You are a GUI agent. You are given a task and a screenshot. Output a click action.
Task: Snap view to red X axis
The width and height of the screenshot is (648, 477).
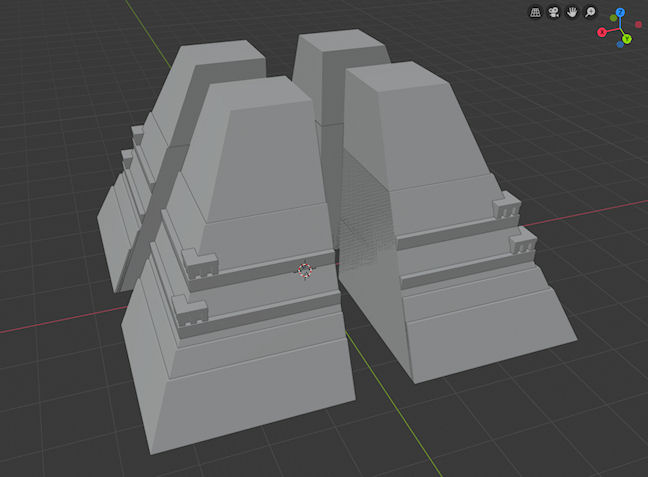tap(603, 32)
